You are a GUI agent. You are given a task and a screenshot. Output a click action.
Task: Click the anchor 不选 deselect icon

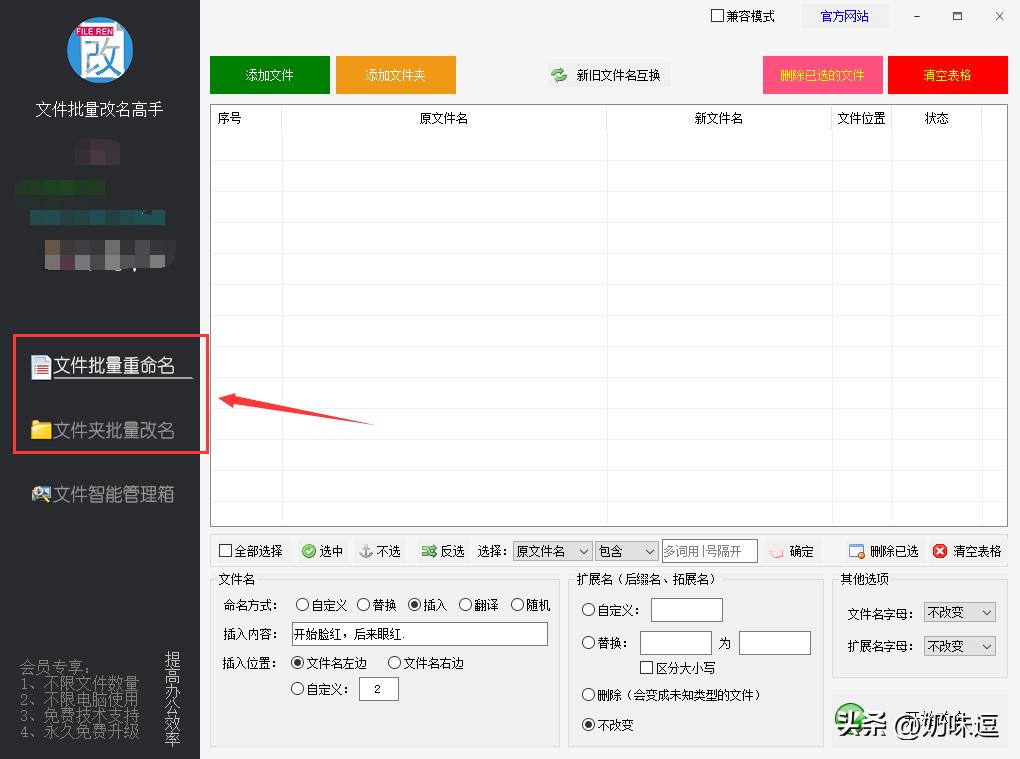coord(364,550)
